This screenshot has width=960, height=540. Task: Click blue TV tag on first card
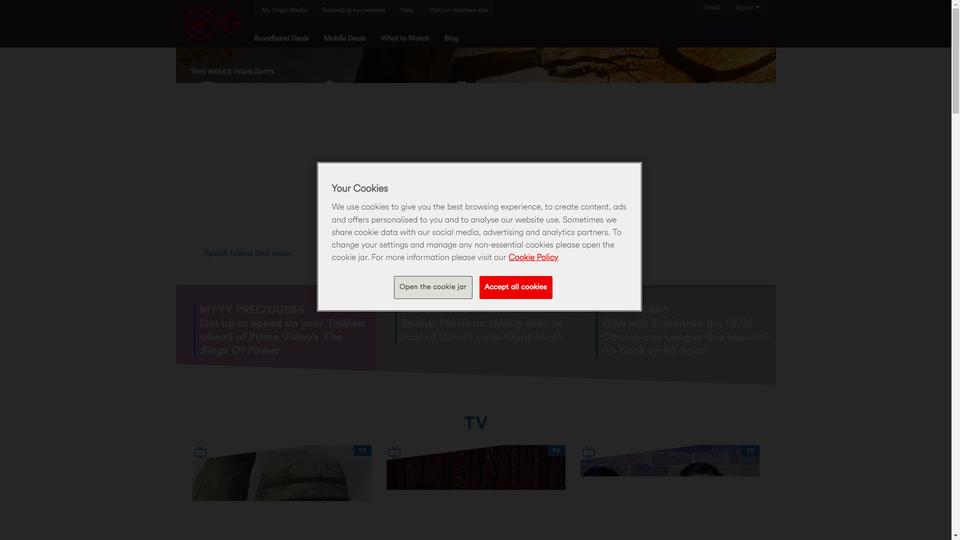[x=362, y=451]
